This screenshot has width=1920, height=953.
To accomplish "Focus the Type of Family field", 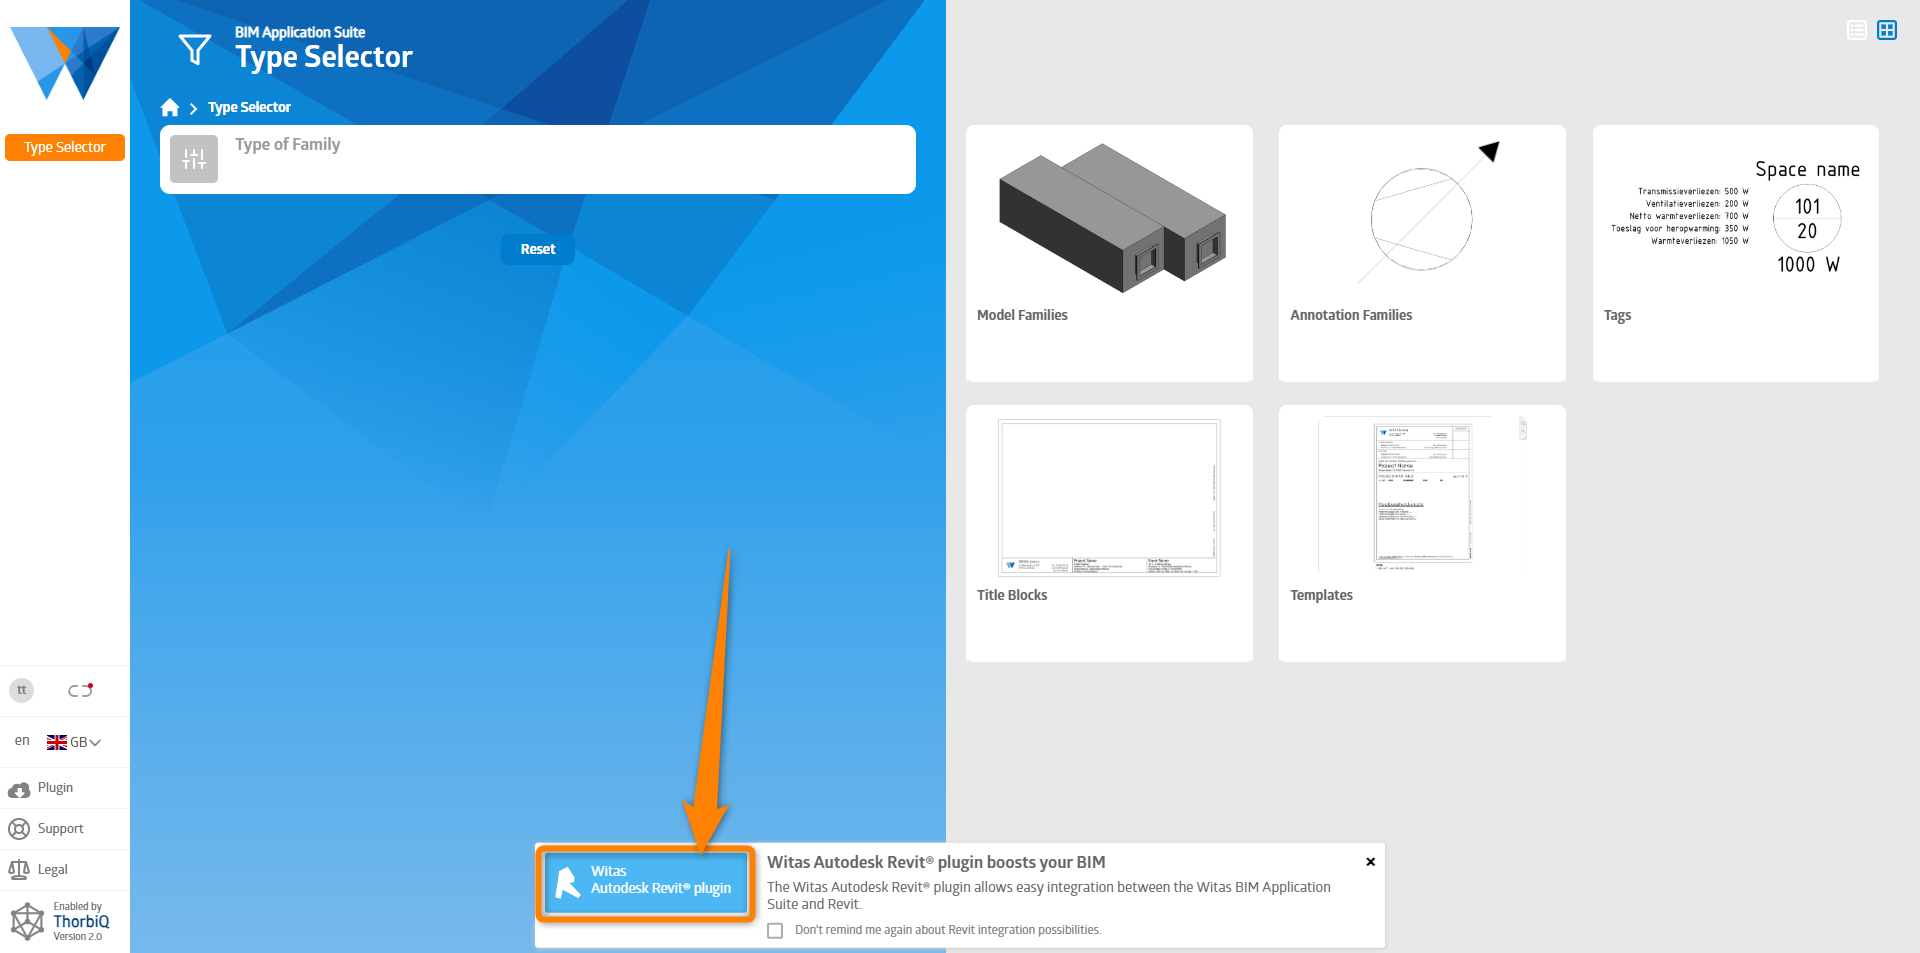I will tap(538, 159).
